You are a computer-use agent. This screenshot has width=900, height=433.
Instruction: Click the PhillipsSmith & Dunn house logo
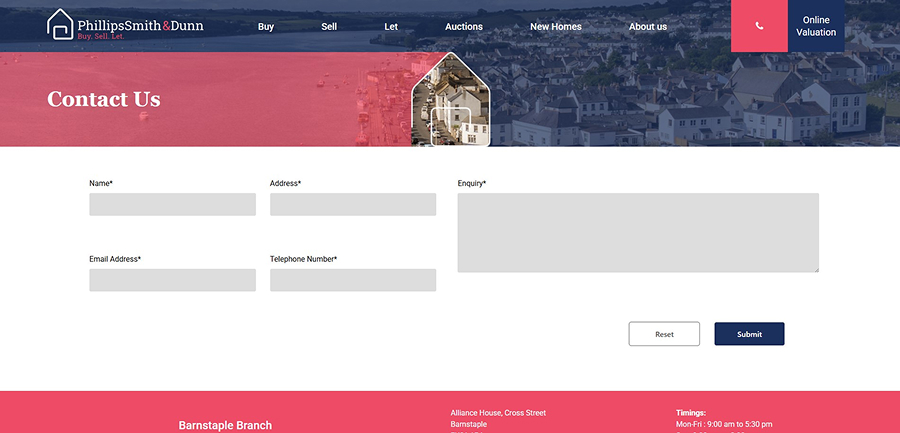click(60, 25)
